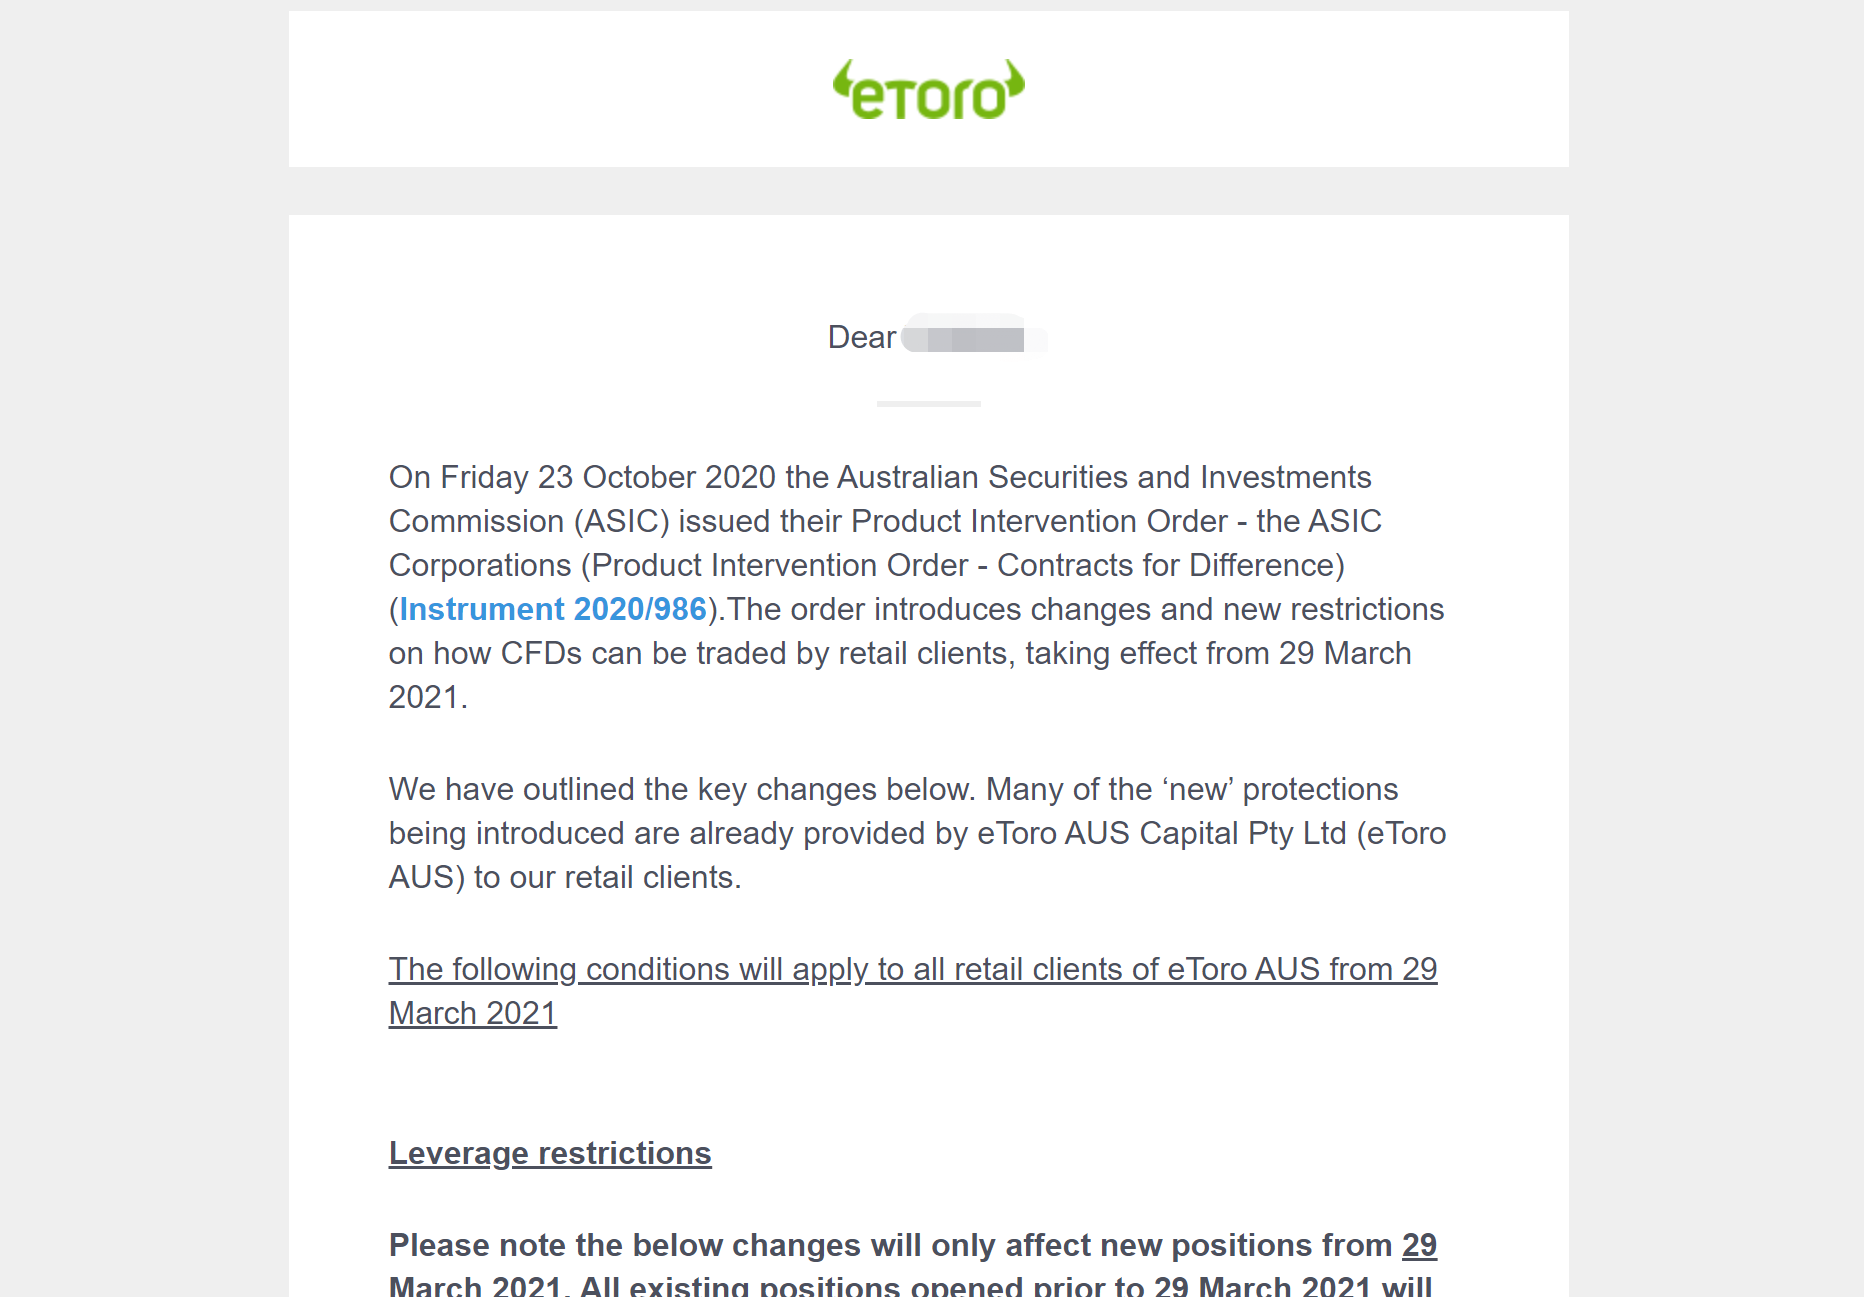
Task: Click the blurred recipient name after Dear
Action: pyautogui.click(x=974, y=335)
